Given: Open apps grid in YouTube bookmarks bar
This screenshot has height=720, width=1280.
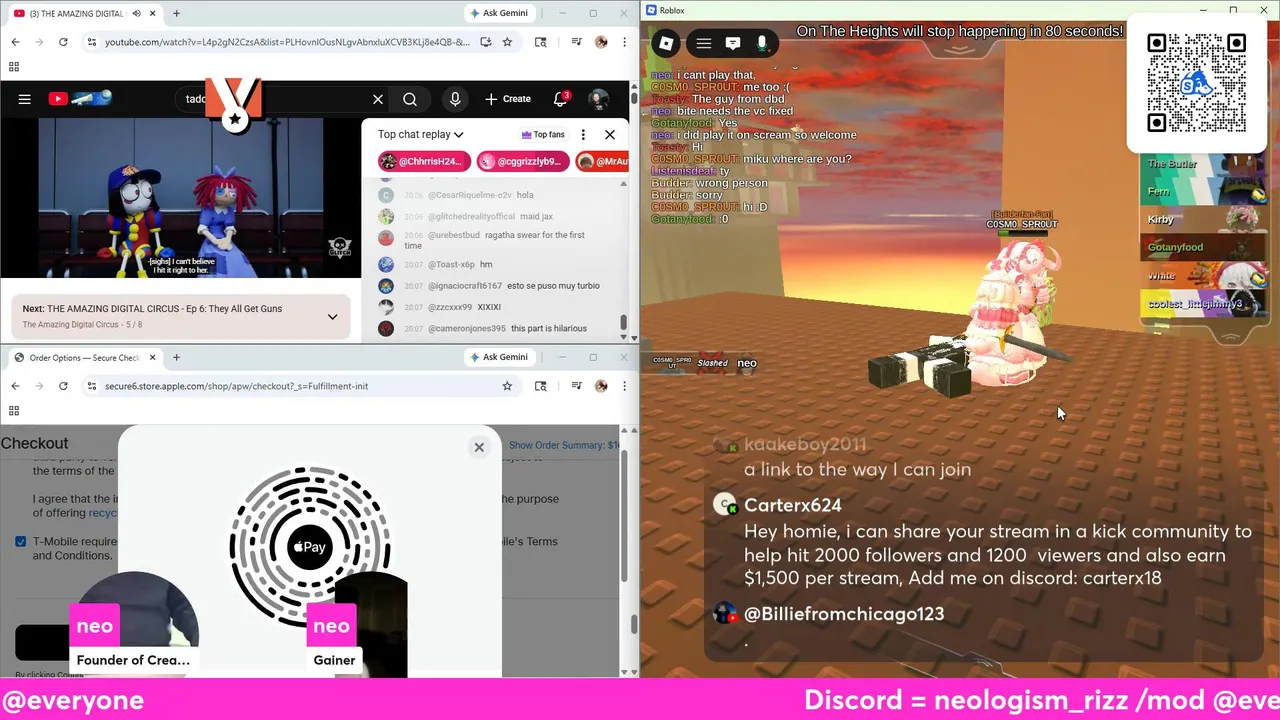Looking at the screenshot, I should (14, 67).
